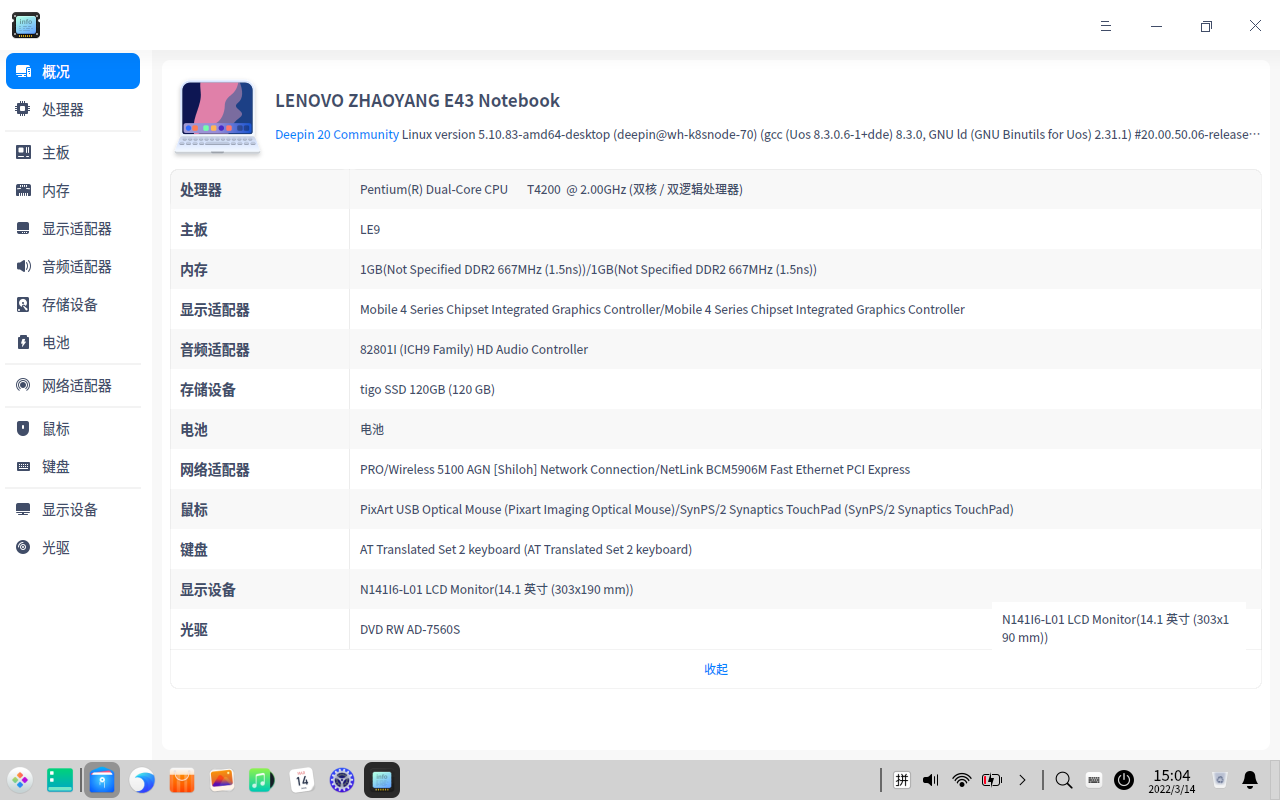
Task: Click the PixArt USB Optical Mouse value
Action: (687, 509)
